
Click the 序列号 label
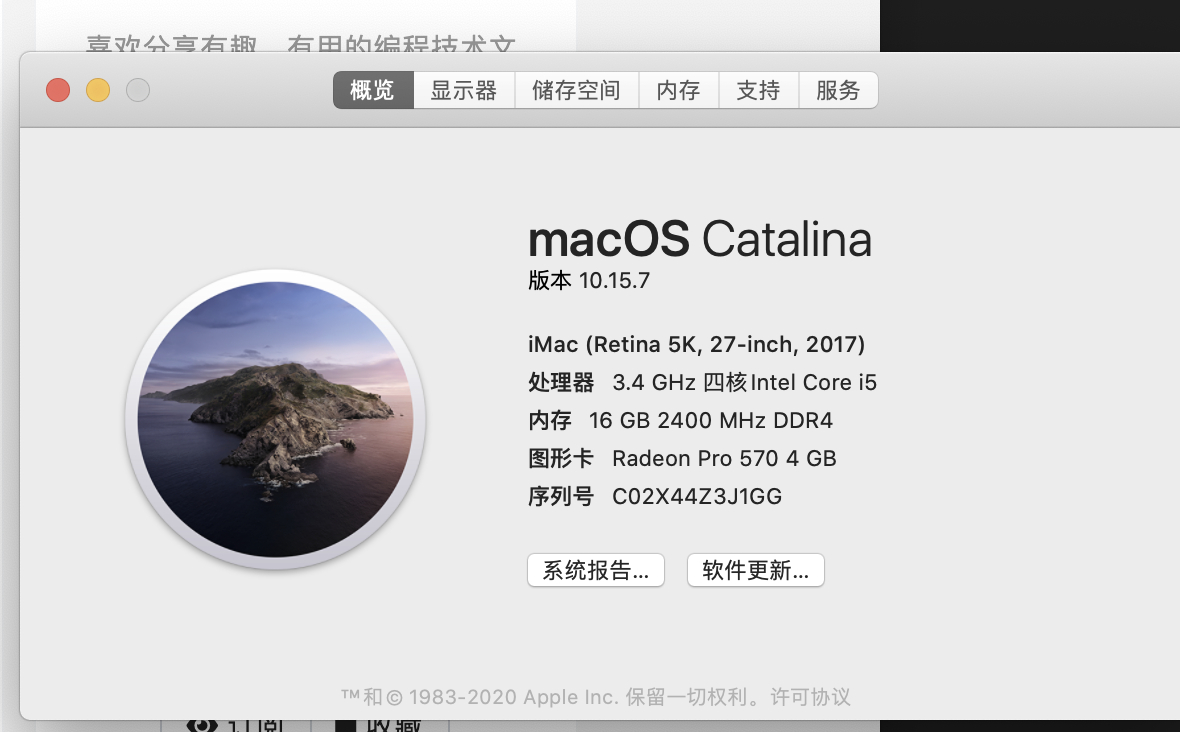(x=561, y=497)
